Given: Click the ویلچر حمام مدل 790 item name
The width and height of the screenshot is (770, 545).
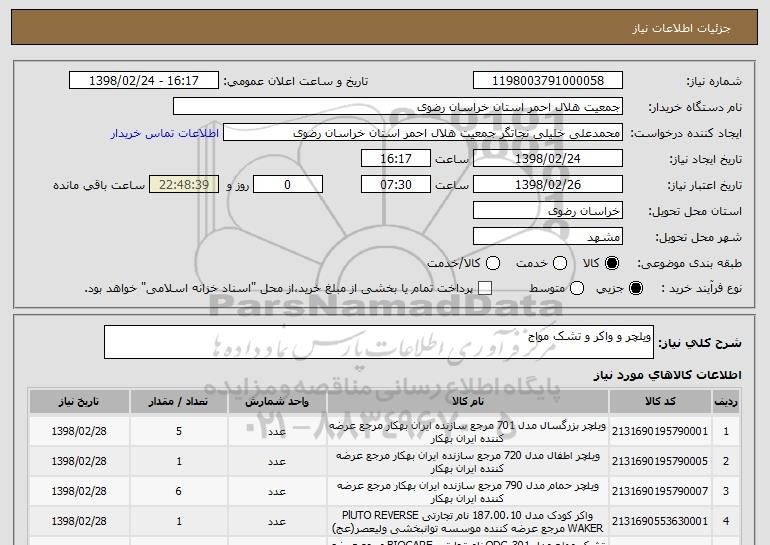Looking at the screenshot, I should 468,491.
